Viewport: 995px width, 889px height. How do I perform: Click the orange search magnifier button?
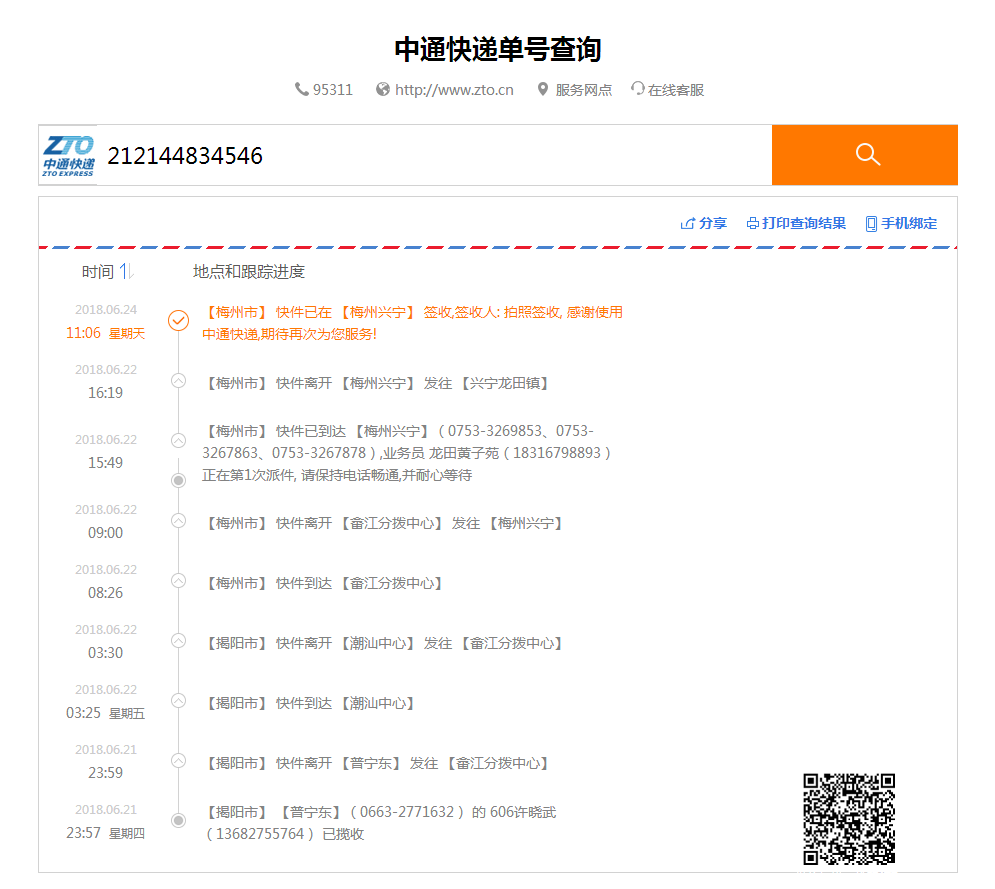[864, 155]
